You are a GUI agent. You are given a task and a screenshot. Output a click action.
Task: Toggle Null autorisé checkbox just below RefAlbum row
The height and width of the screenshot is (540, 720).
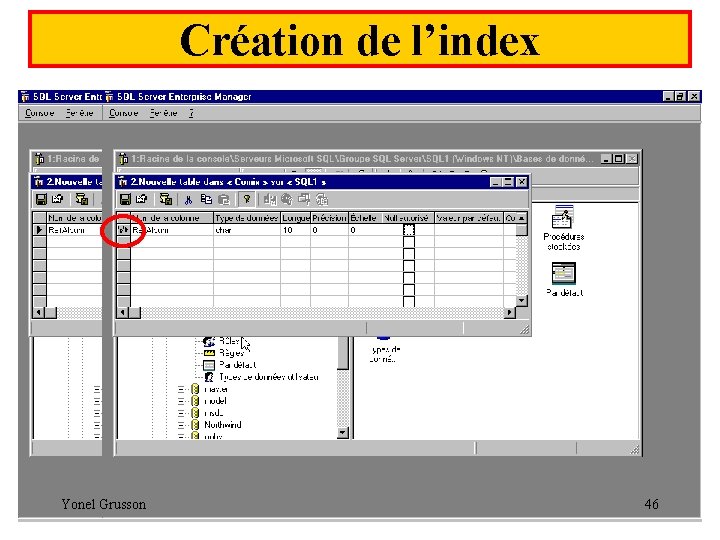[409, 242]
